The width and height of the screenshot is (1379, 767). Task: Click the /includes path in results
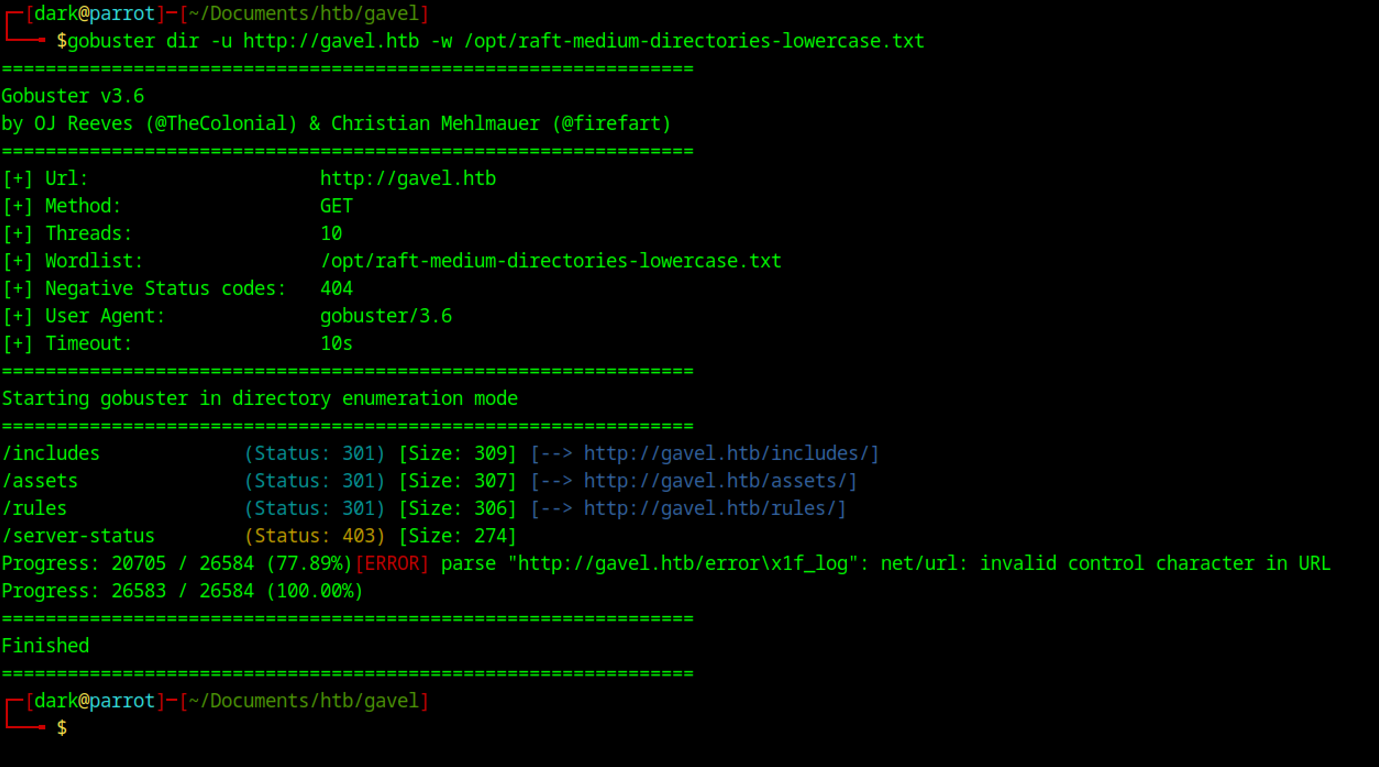51,454
